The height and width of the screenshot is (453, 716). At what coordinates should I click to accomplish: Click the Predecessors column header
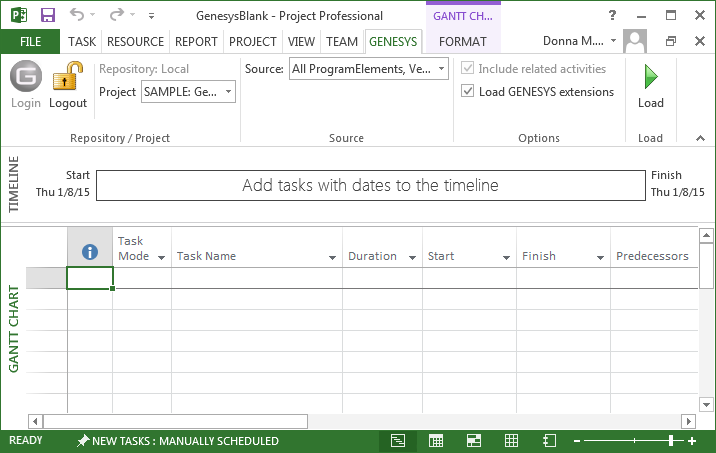(x=653, y=247)
